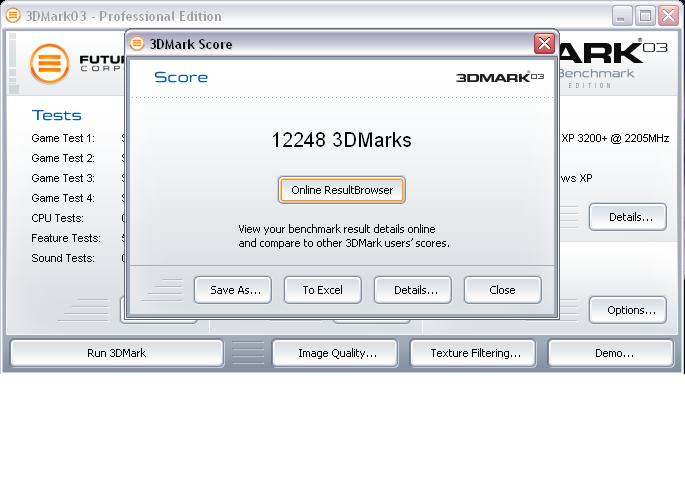Select the Game Test 4 label
This screenshot has height=480, width=685.
pos(63,198)
